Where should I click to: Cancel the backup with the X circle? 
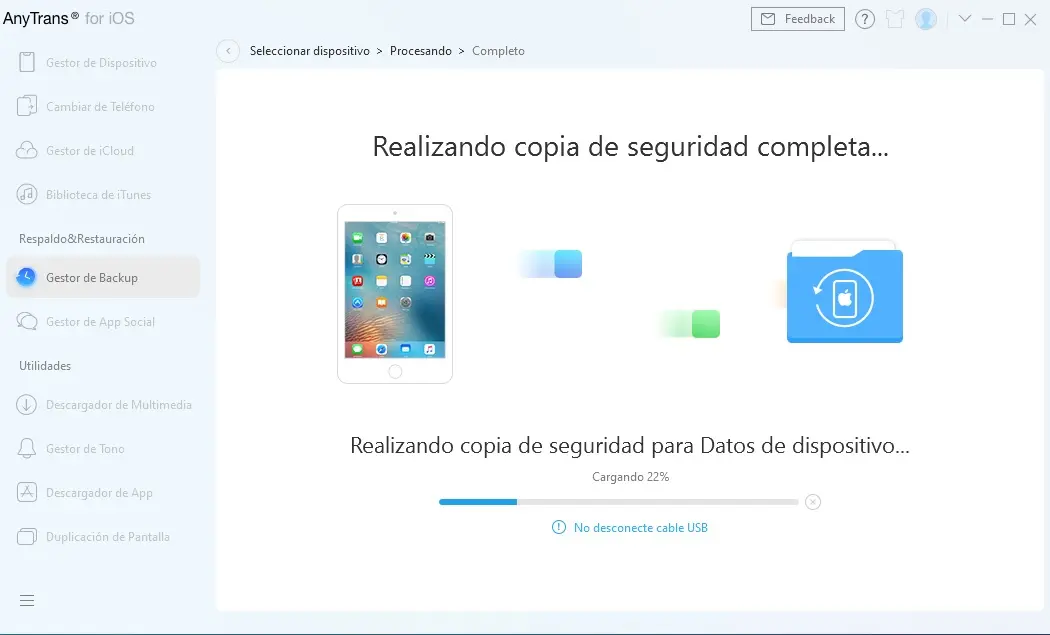(813, 502)
